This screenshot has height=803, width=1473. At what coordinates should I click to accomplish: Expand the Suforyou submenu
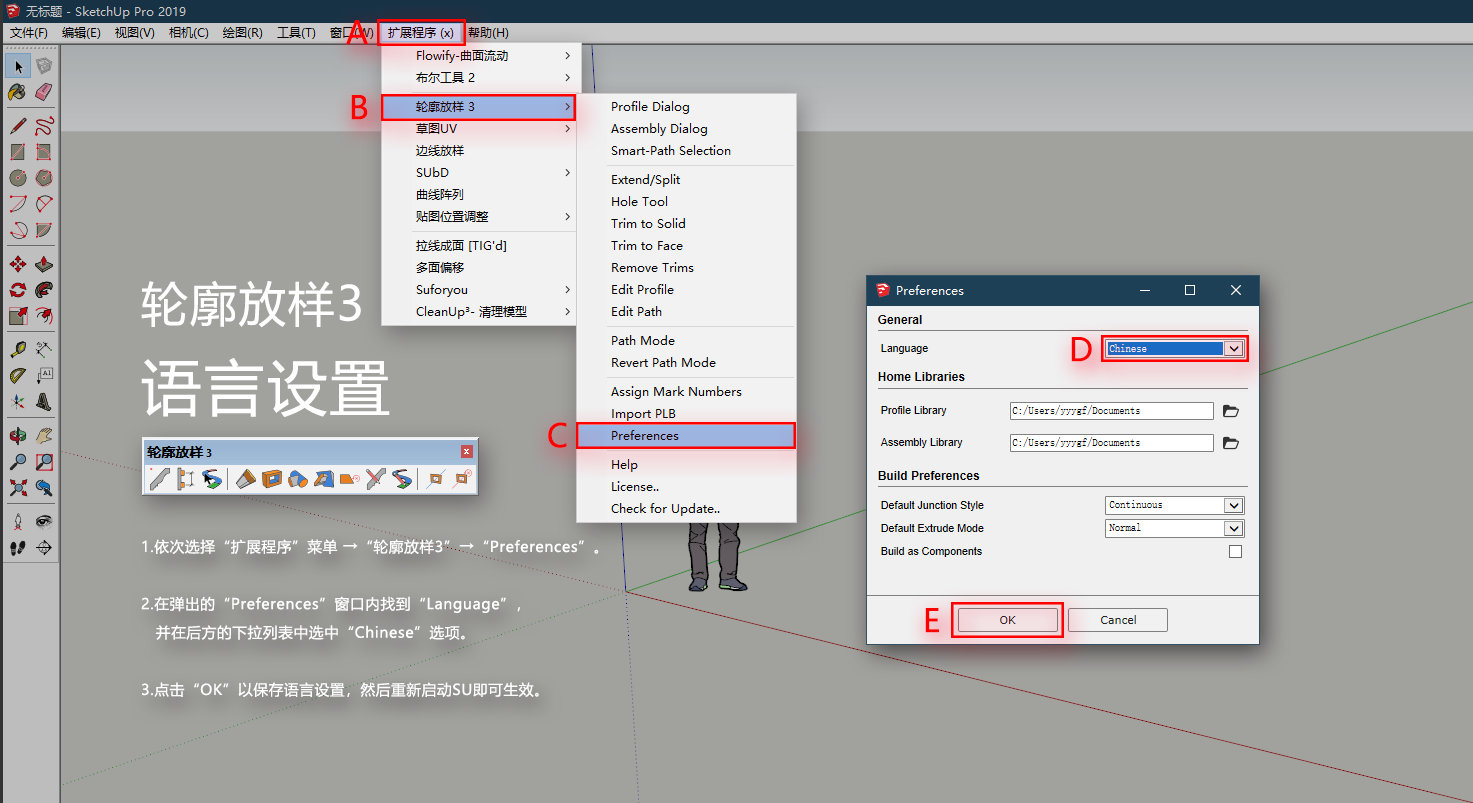coord(479,290)
